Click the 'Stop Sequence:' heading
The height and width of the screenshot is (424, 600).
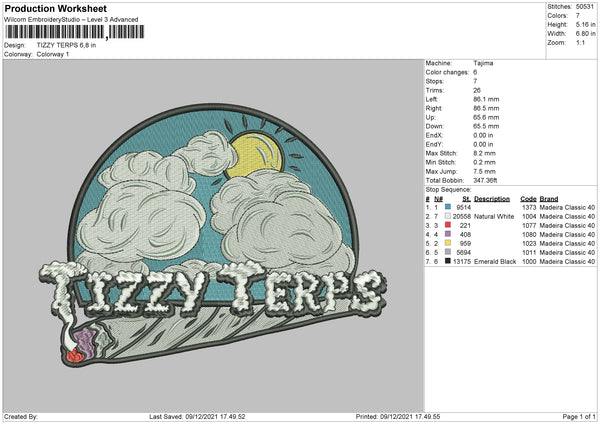click(448, 190)
